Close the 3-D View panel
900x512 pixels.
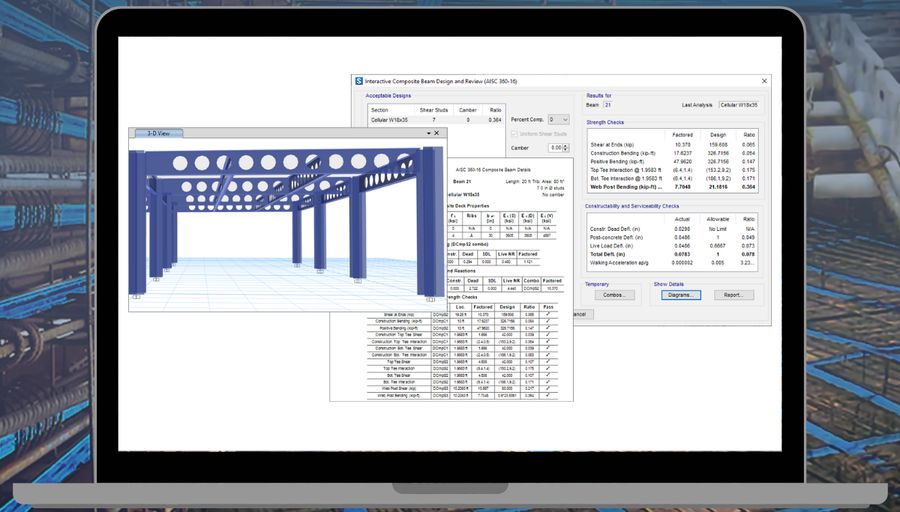438,132
